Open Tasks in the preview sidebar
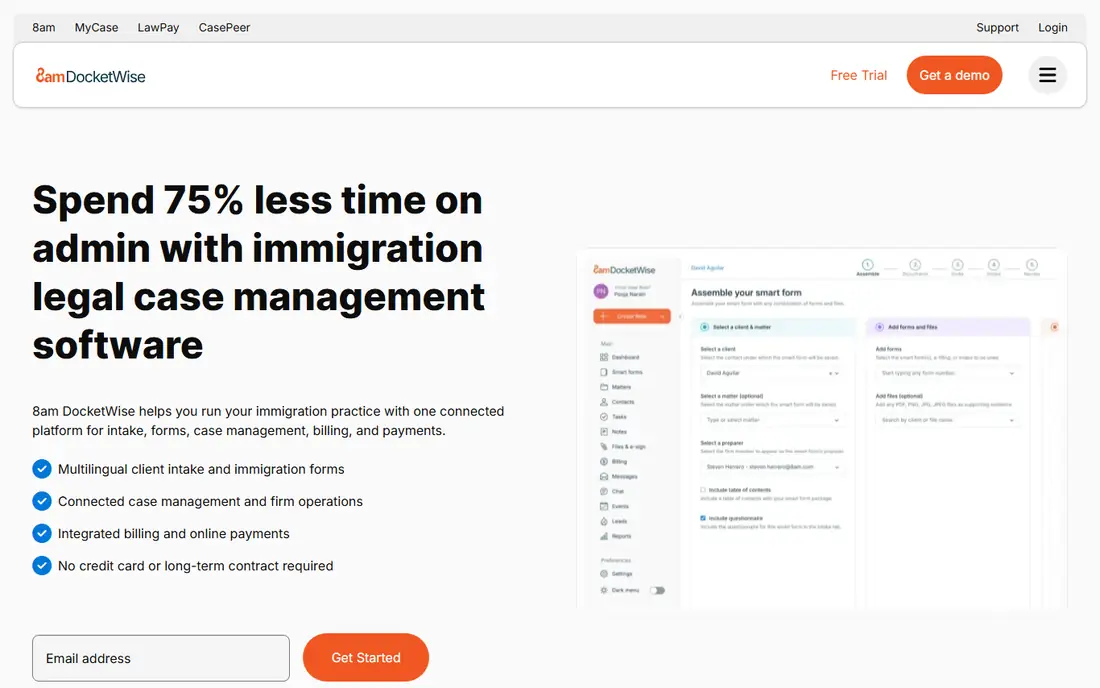This screenshot has width=1100, height=688. point(613,417)
